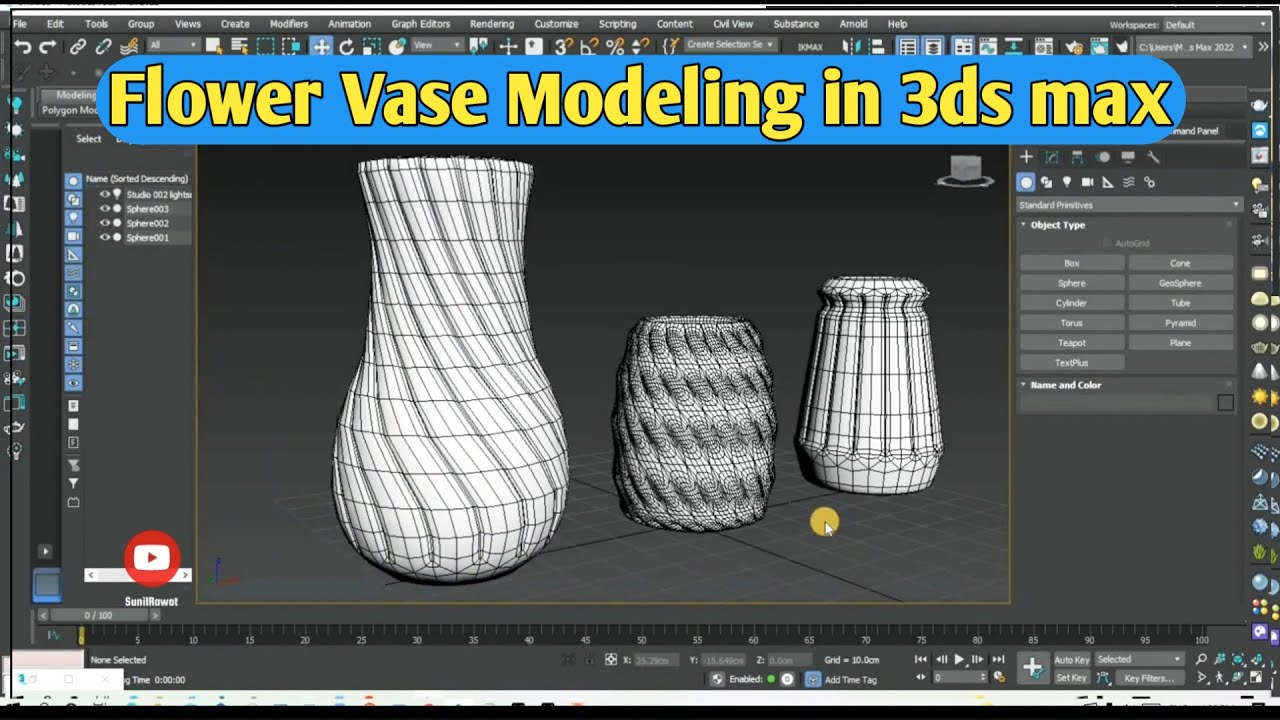Viewport: 1280px width, 720px height.
Task: Toggle the Auto Key button
Action: tap(1071, 659)
